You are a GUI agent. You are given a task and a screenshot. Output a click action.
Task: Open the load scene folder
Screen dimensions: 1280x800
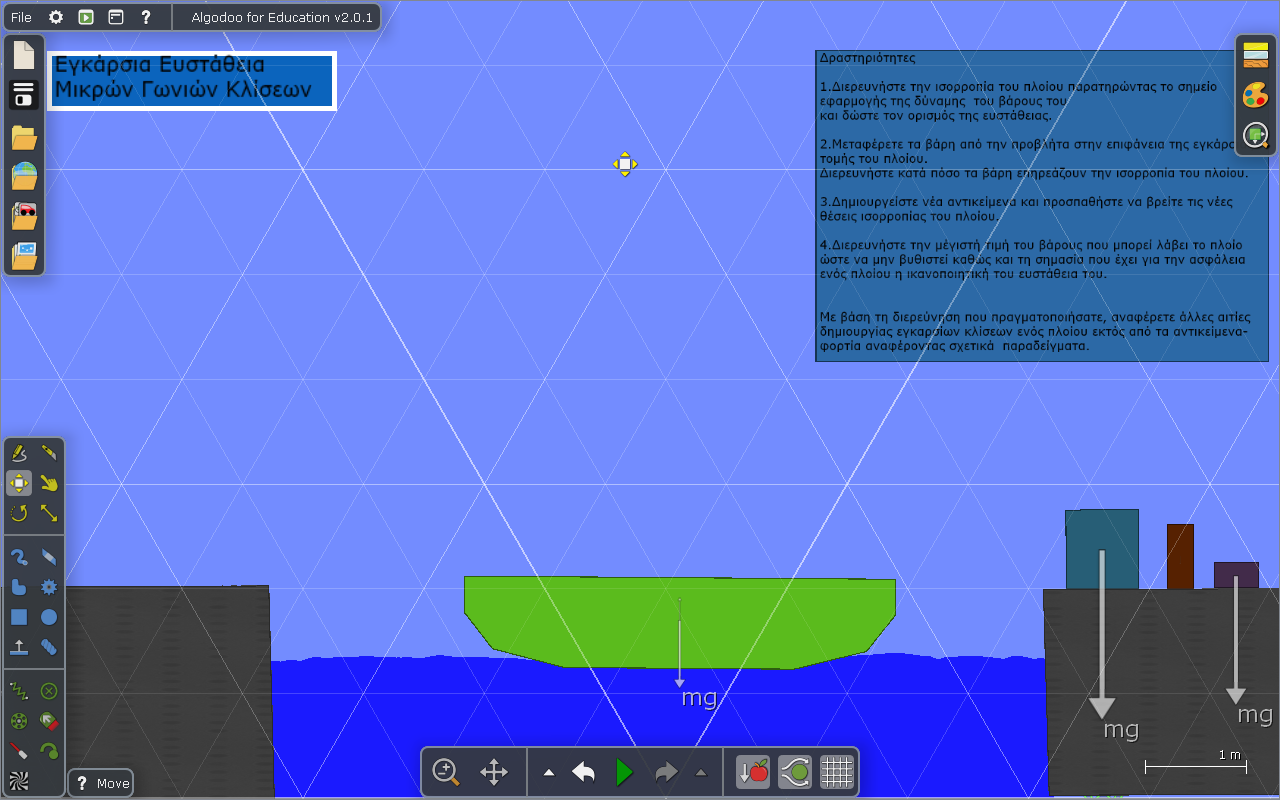pyautogui.click(x=24, y=138)
